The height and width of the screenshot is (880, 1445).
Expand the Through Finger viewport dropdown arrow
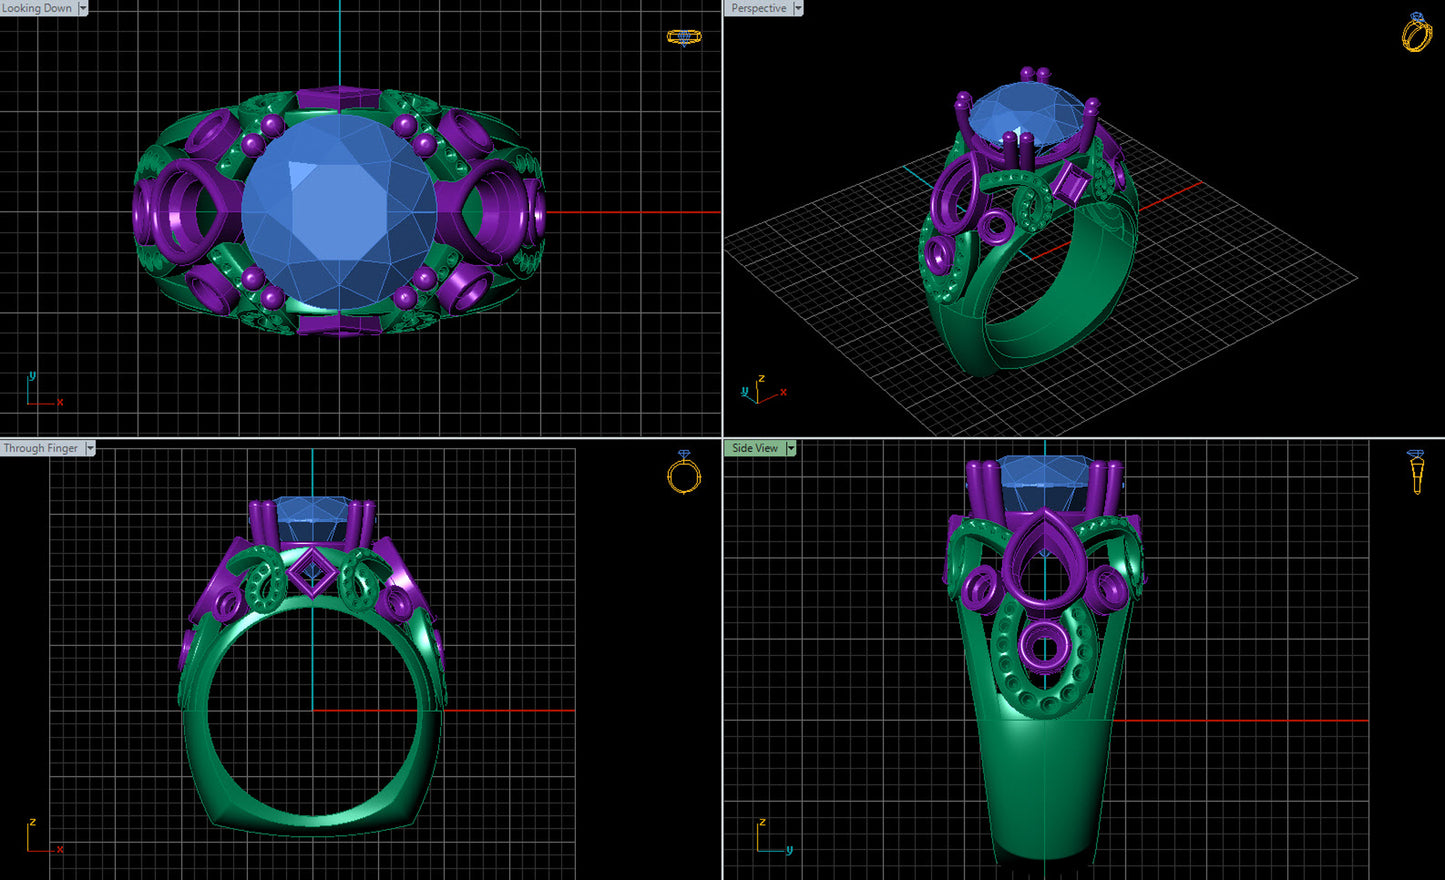(x=90, y=448)
